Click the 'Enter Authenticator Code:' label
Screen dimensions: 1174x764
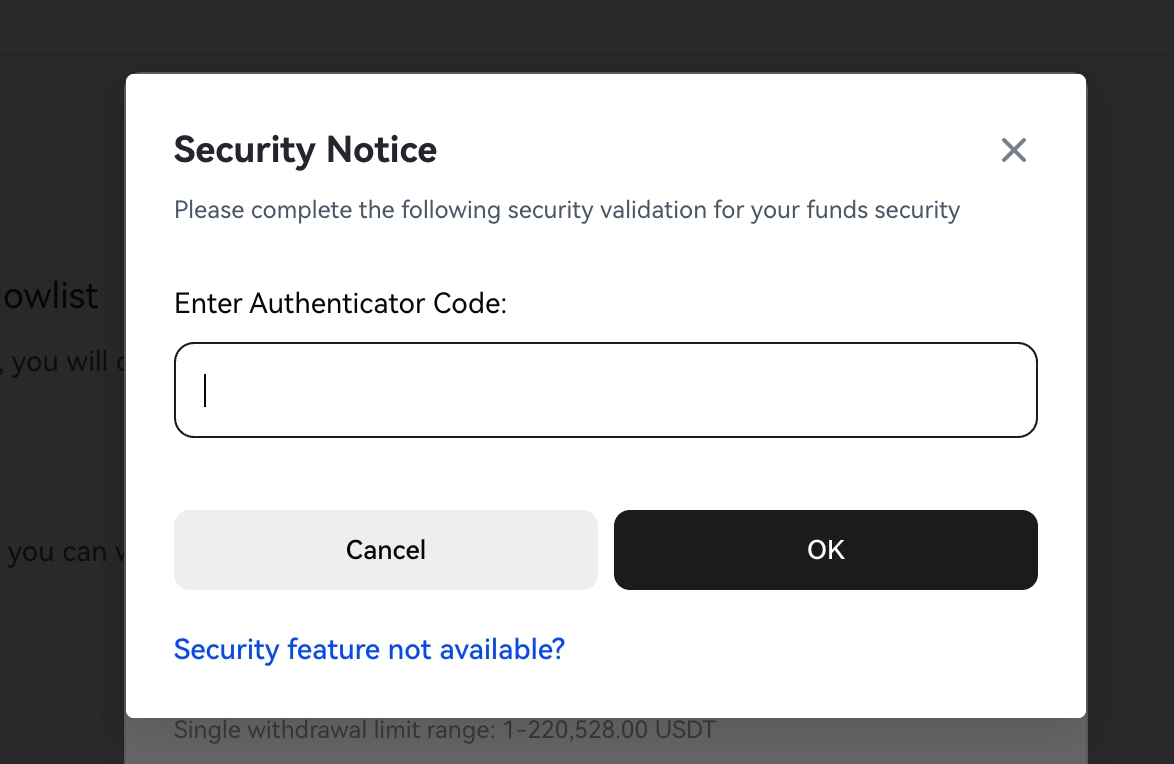tap(341, 303)
